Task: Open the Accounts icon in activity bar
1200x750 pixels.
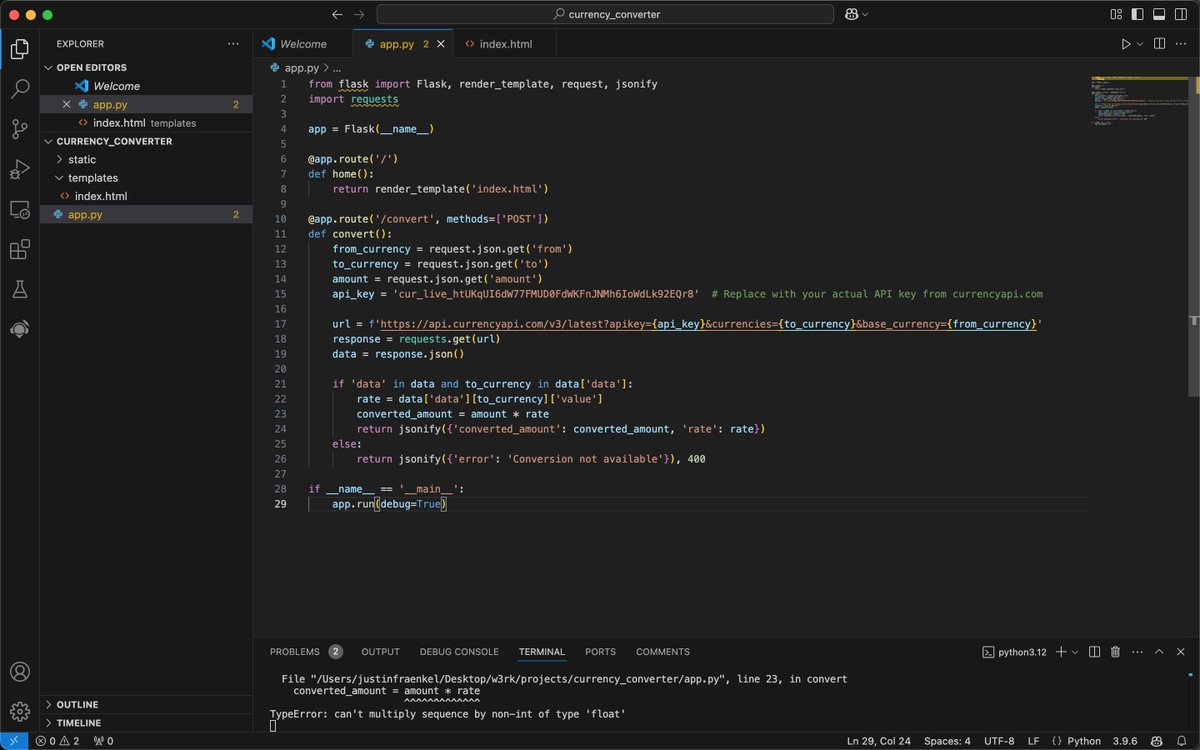Action: click(19, 672)
